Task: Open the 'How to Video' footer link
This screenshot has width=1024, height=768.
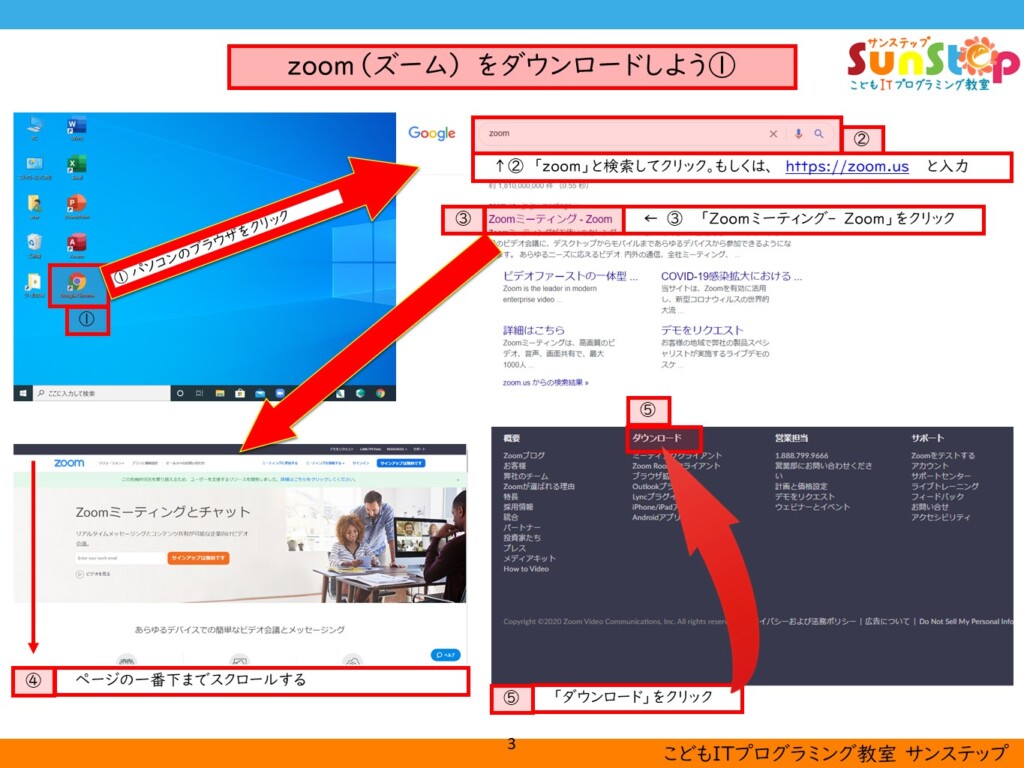Action: click(526, 569)
